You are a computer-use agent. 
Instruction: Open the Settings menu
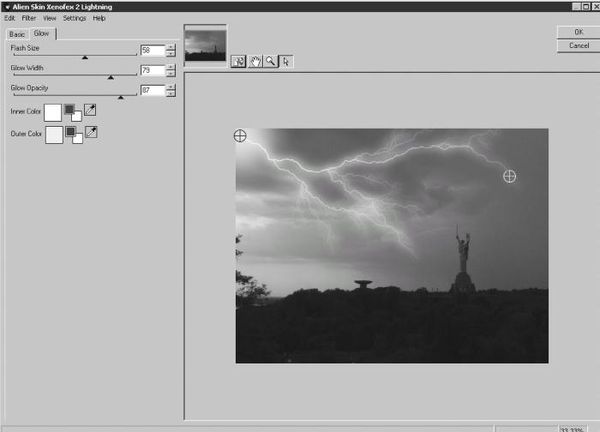[x=74, y=18]
